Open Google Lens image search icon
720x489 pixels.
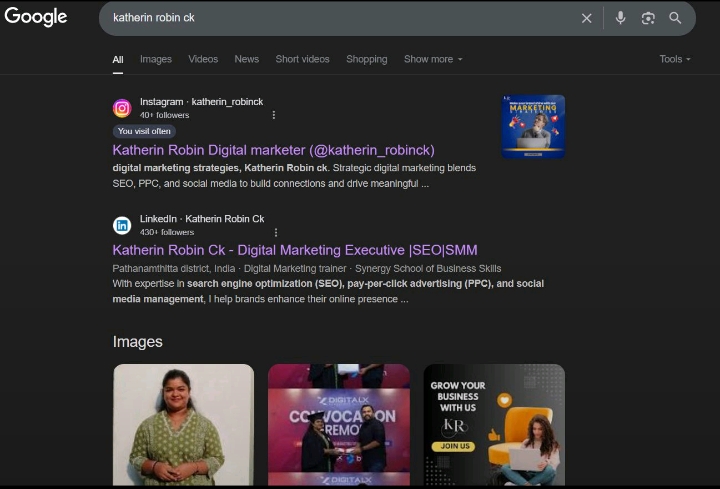648,18
